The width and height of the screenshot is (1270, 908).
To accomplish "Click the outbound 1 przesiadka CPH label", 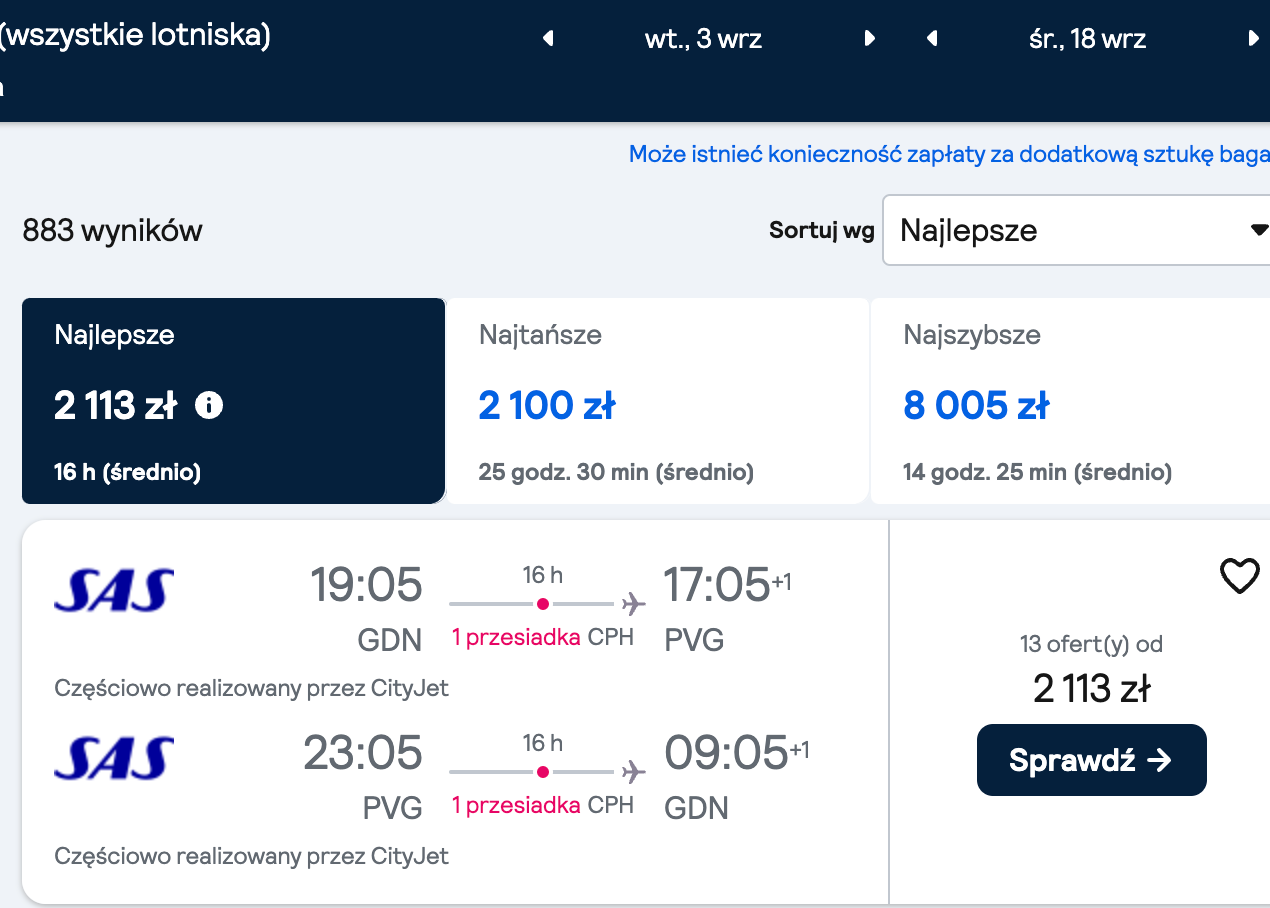I will (543, 637).
